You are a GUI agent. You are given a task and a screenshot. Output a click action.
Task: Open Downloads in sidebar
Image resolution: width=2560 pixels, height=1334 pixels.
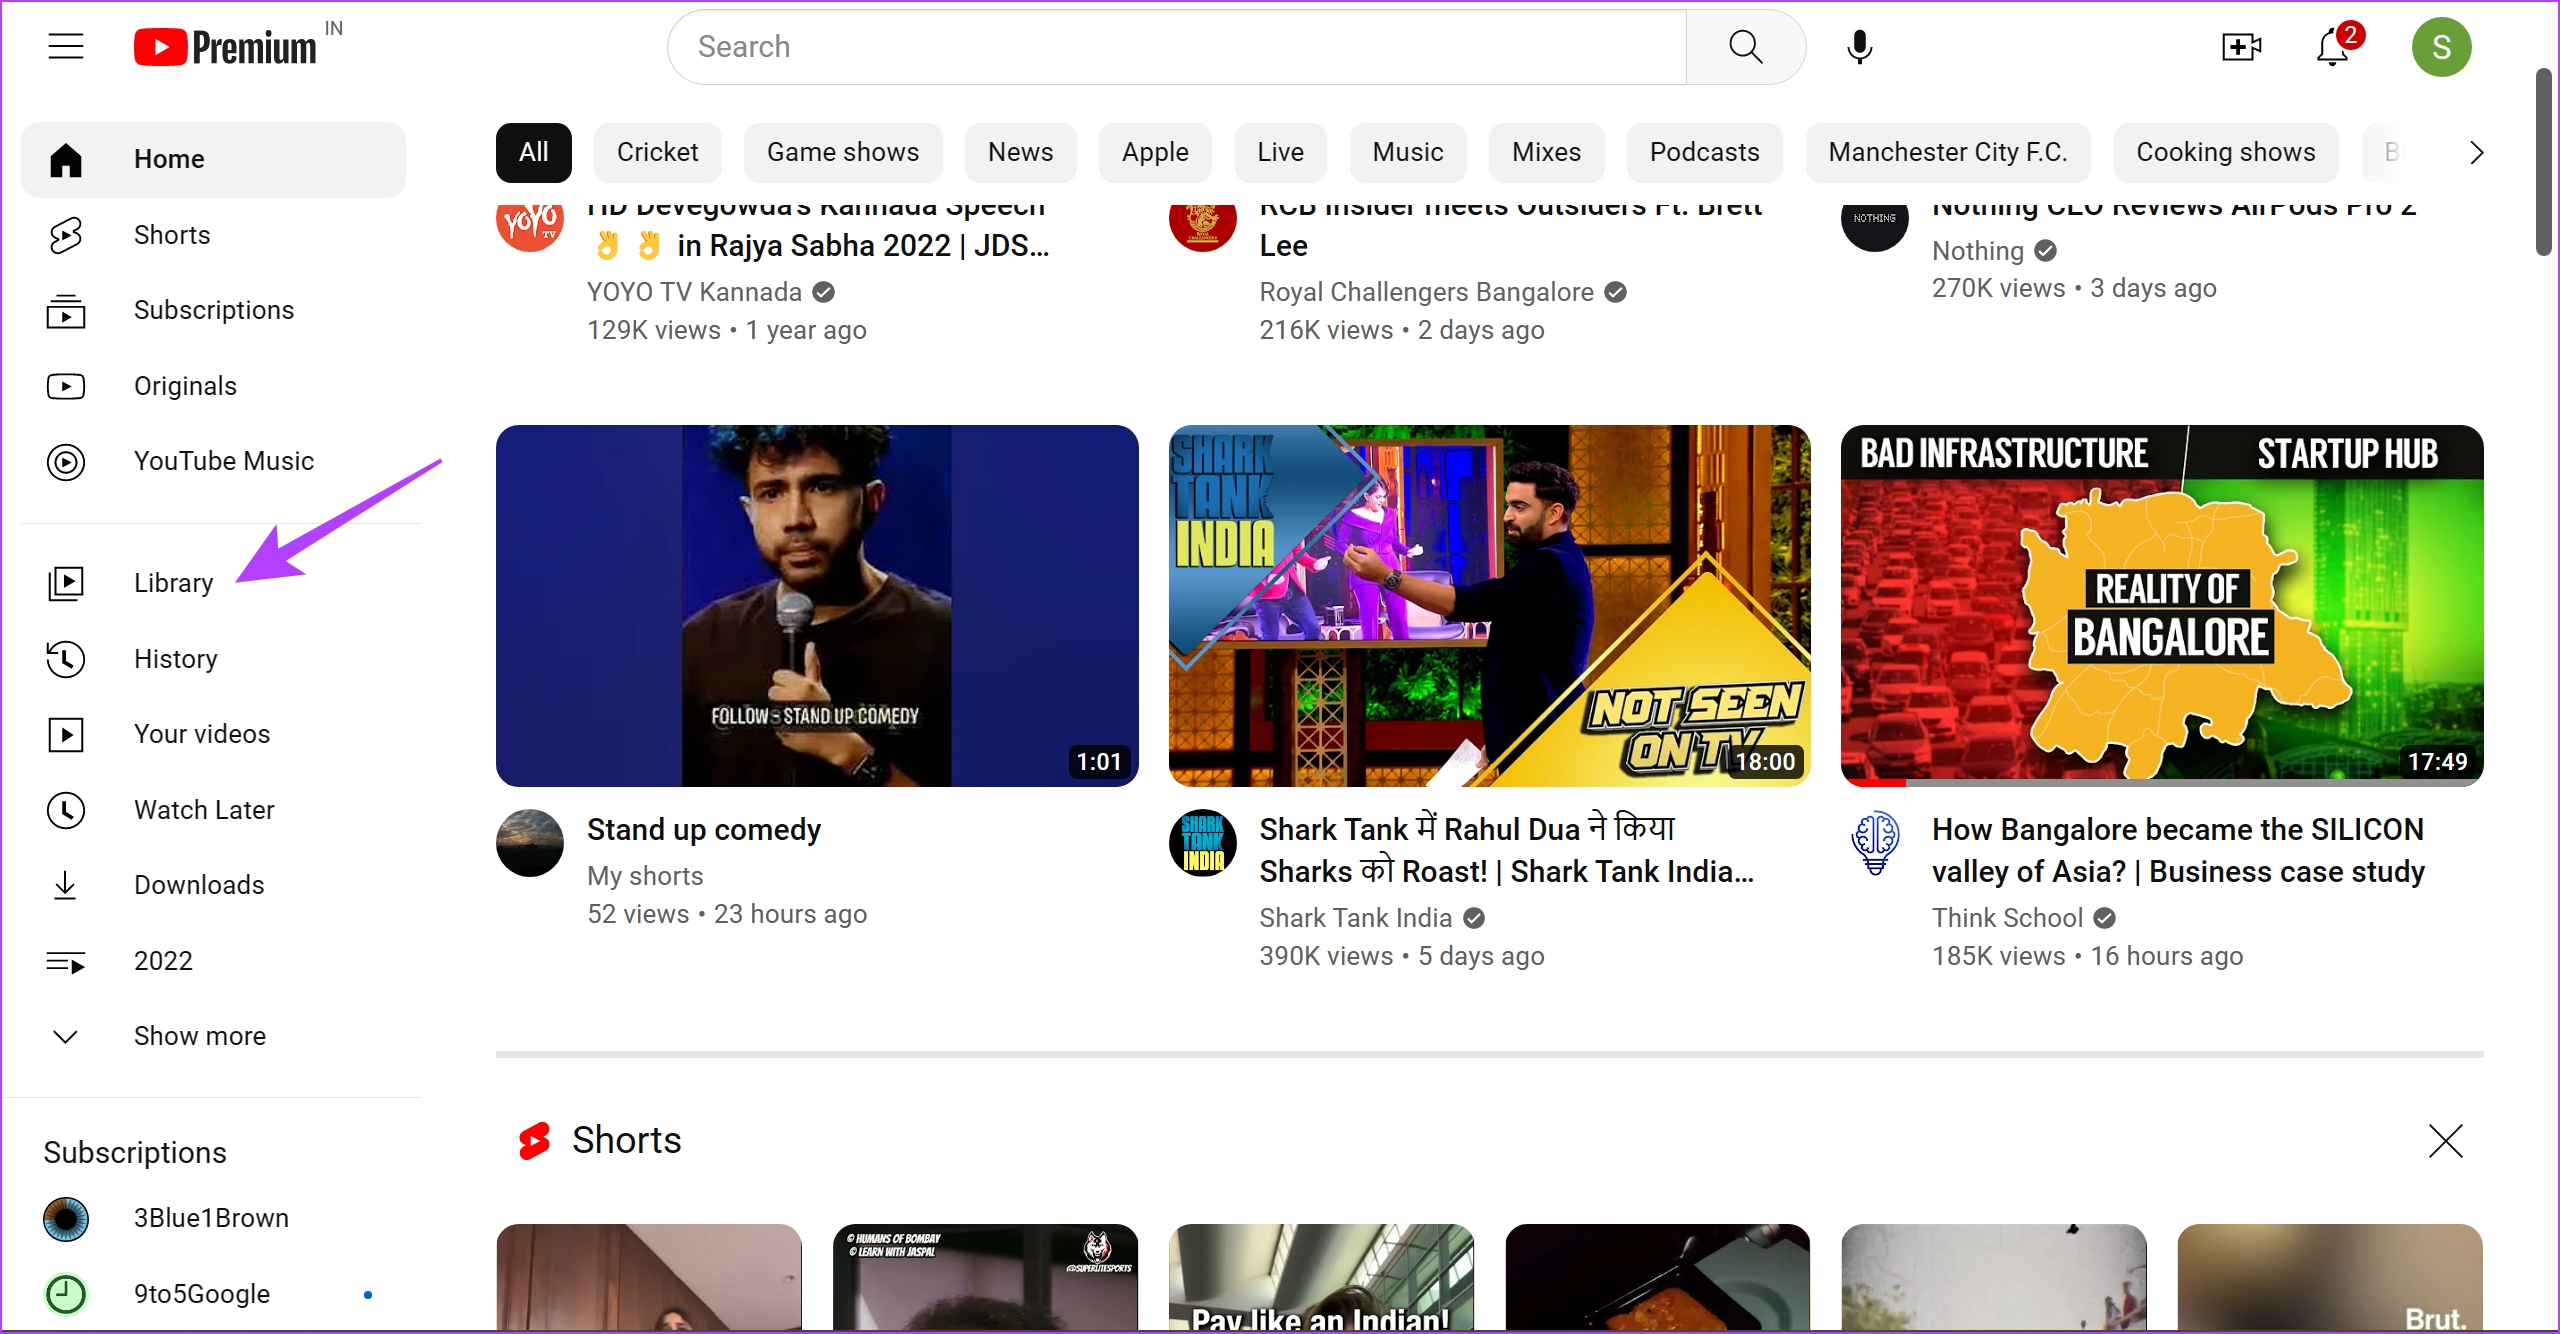tap(199, 885)
